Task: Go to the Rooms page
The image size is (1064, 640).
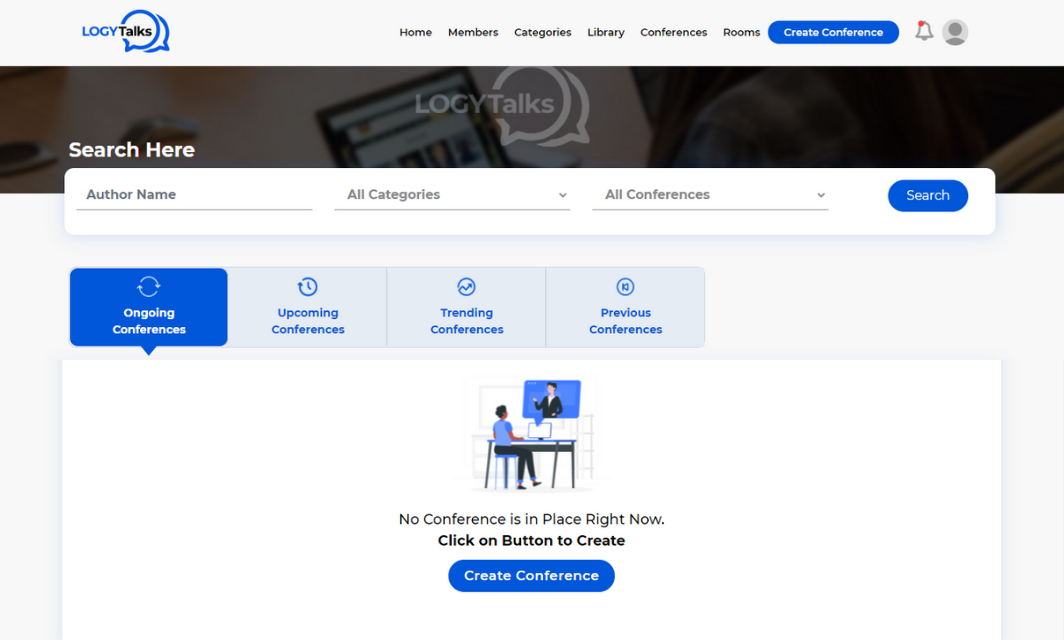Action: [x=741, y=32]
